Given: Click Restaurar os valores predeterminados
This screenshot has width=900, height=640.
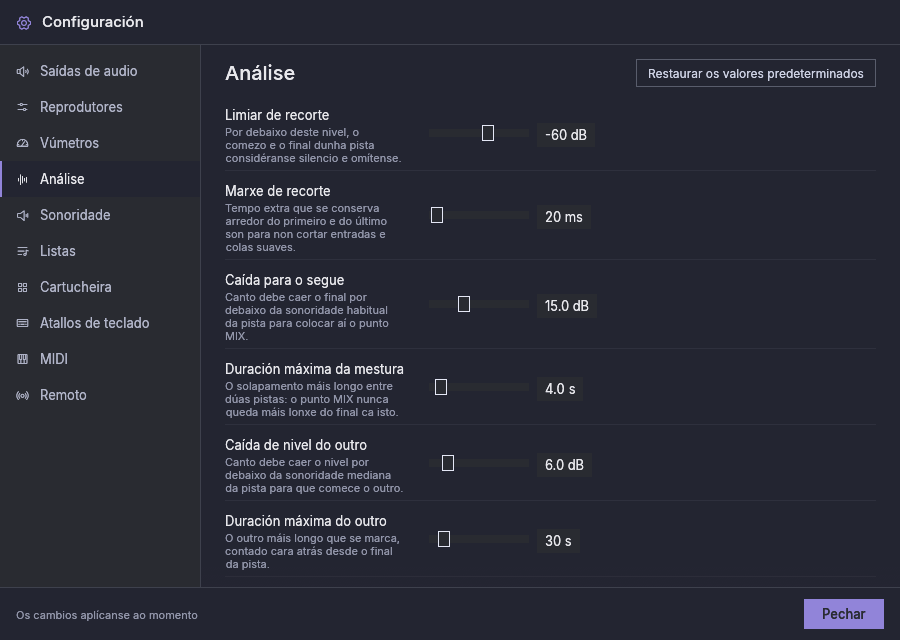Looking at the screenshot, I should [x=755, y=73].
